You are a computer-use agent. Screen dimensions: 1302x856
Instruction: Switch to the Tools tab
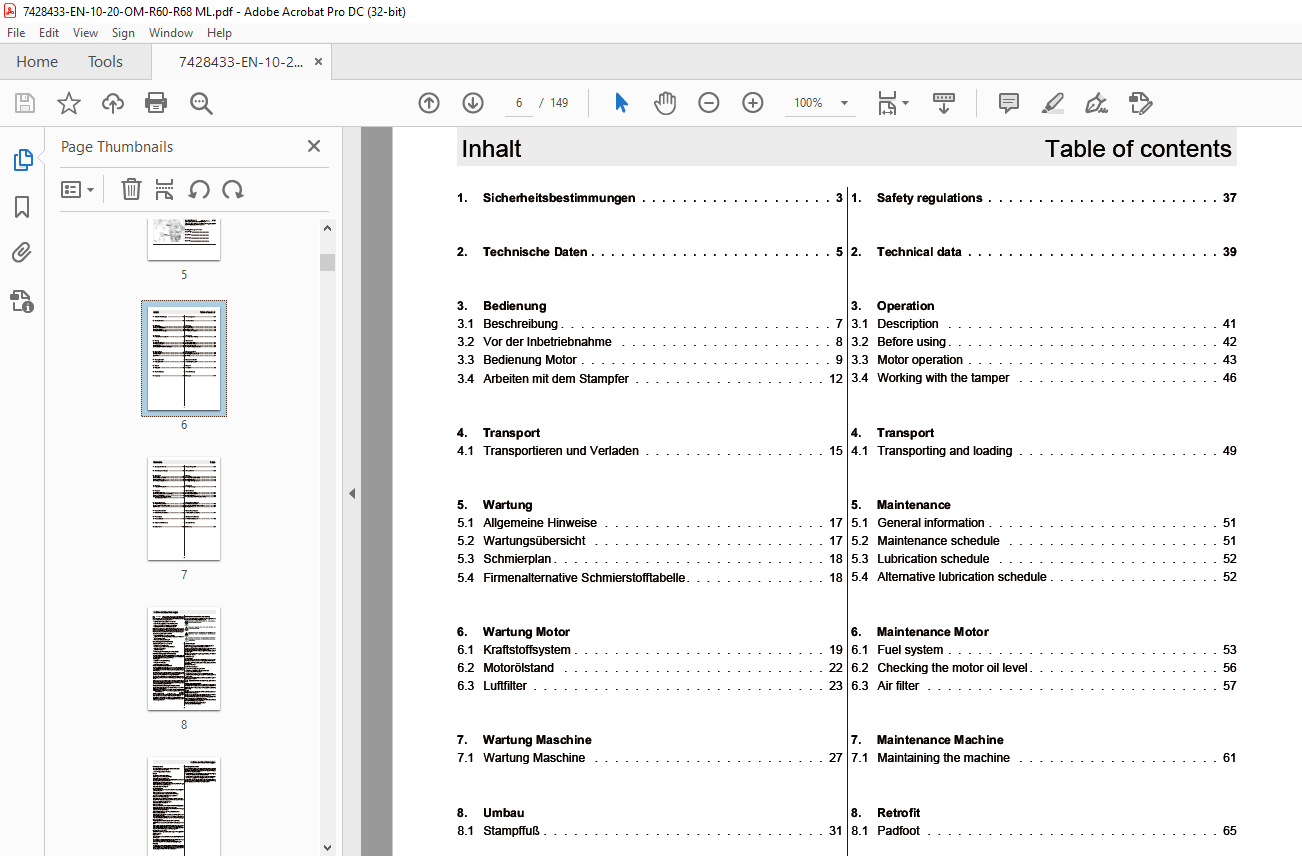point(105,62)
